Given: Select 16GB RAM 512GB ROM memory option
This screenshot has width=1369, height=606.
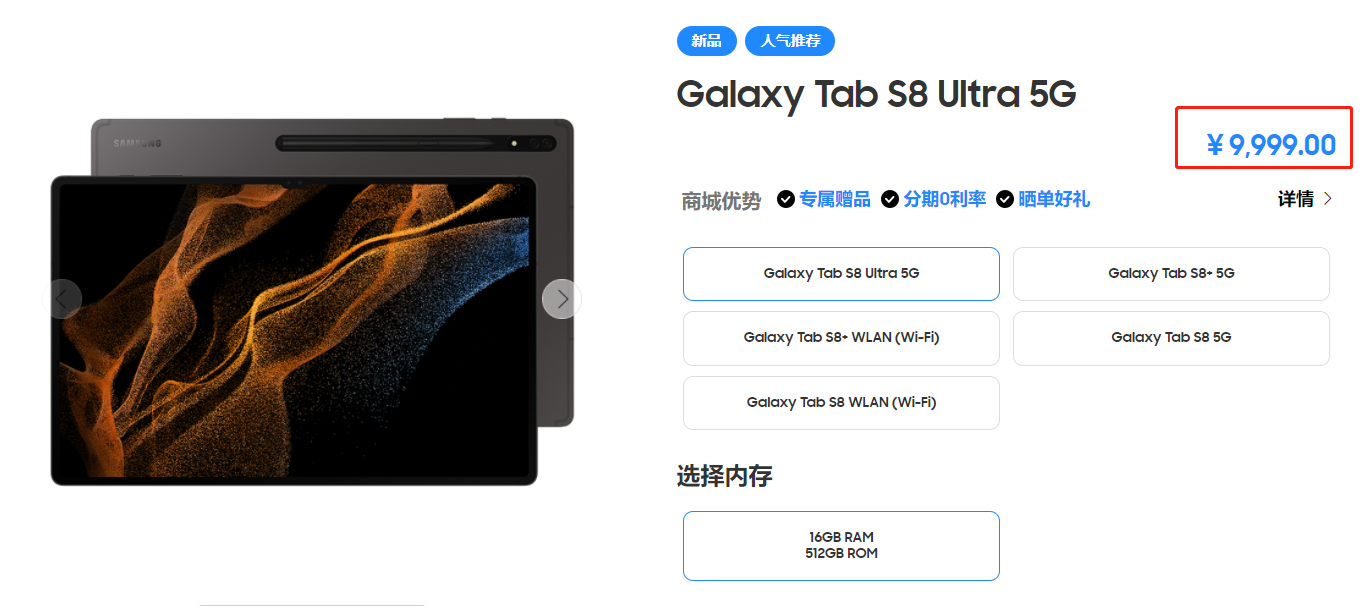Looking at the screenshot, I should tap(841, 545).
